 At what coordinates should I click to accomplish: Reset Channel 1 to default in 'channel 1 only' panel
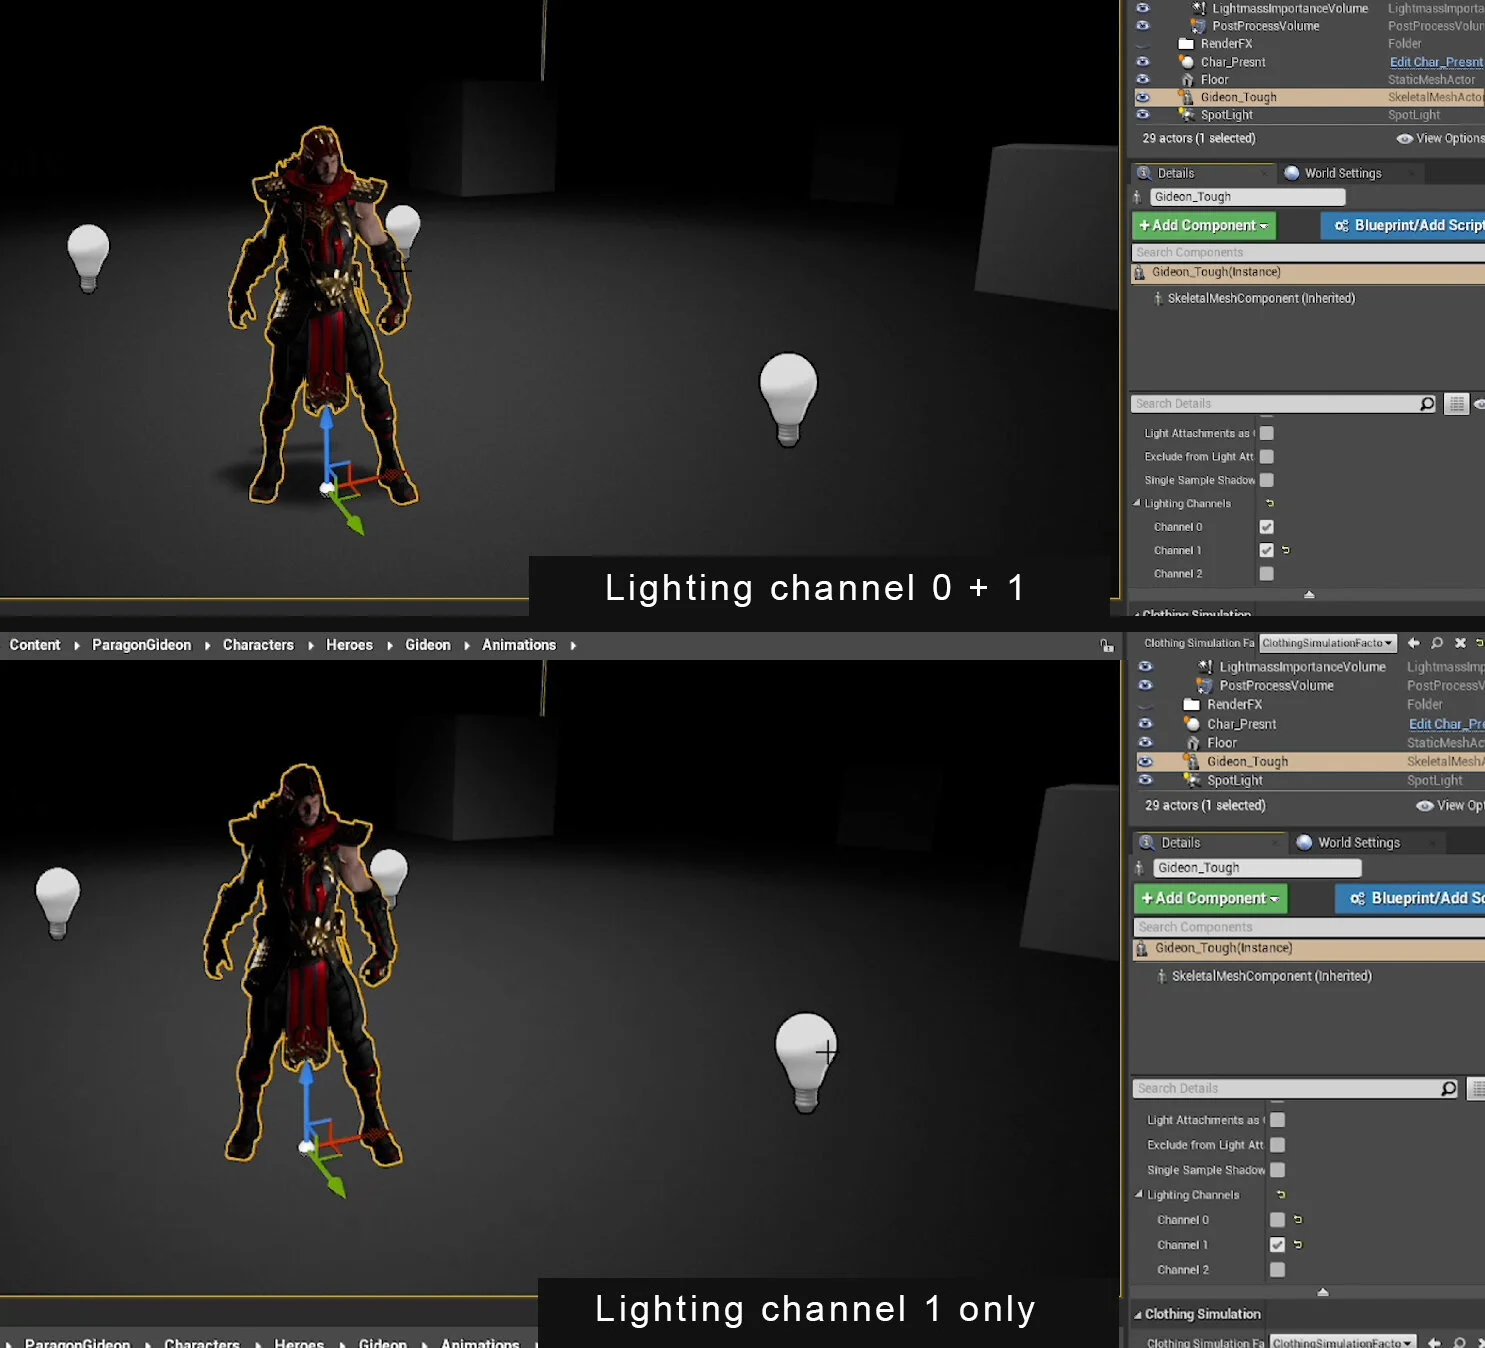pyautogui.click(x=1298, y=1245)
